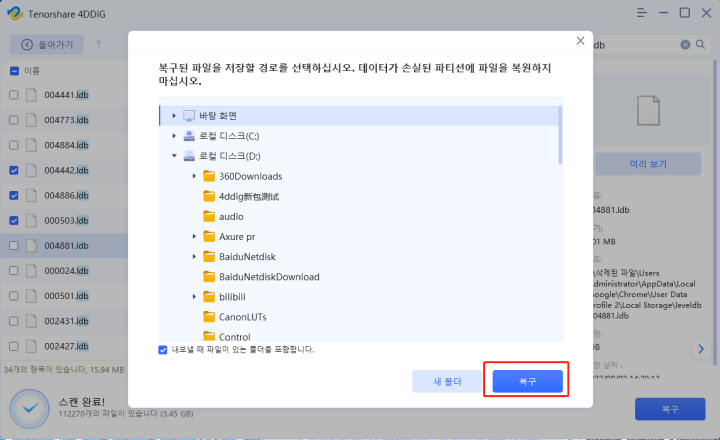Click the 로컬 디스크(C:) drive icon
The width and height of the screenshot is (720, 440).
tap(189, 136)
